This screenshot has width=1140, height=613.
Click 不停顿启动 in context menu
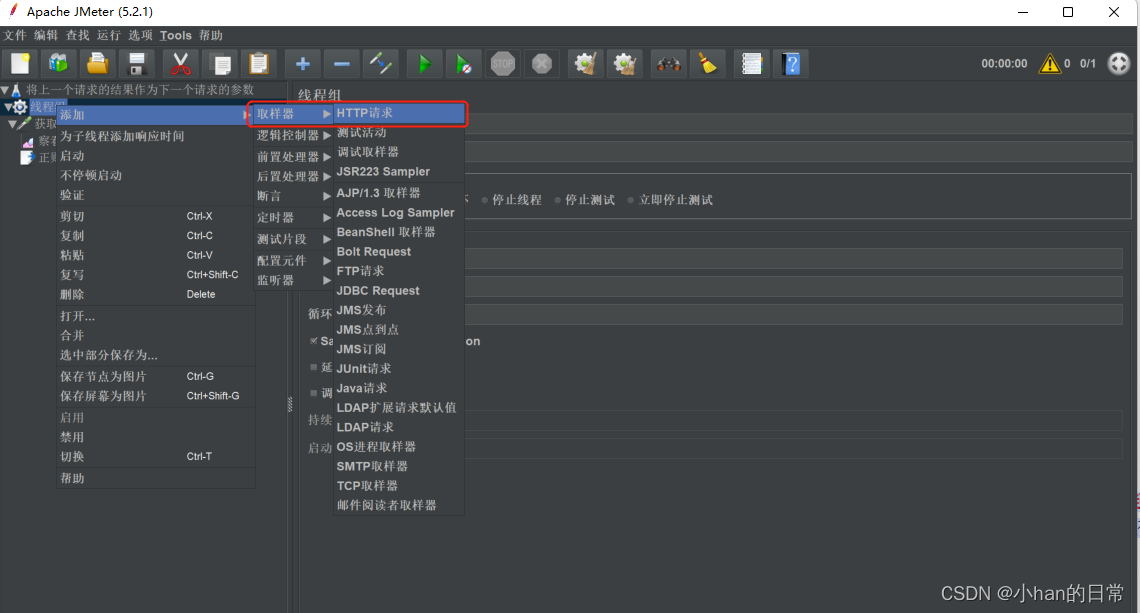[x=156, y=175]
